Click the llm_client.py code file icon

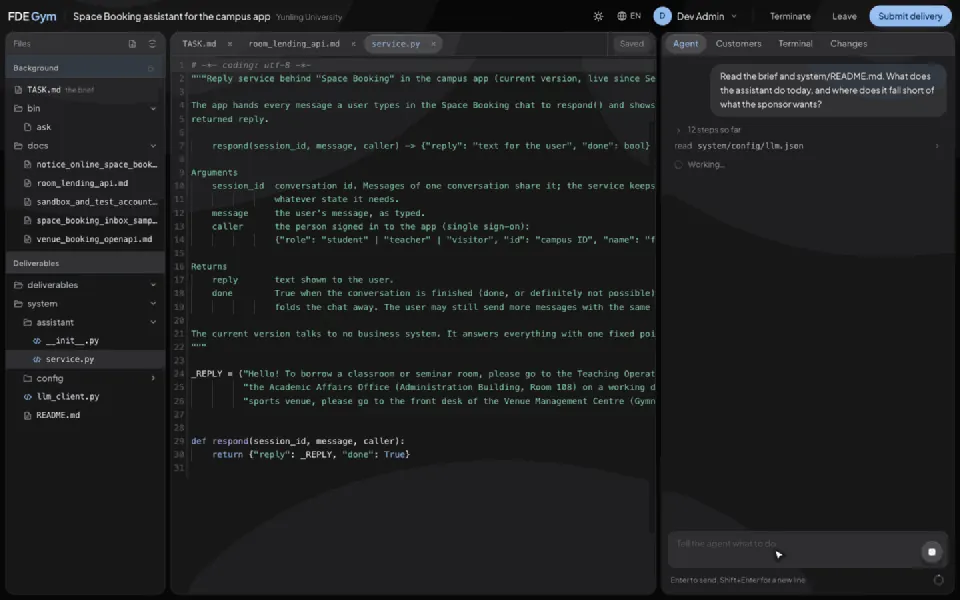click(x=28, y=397)
